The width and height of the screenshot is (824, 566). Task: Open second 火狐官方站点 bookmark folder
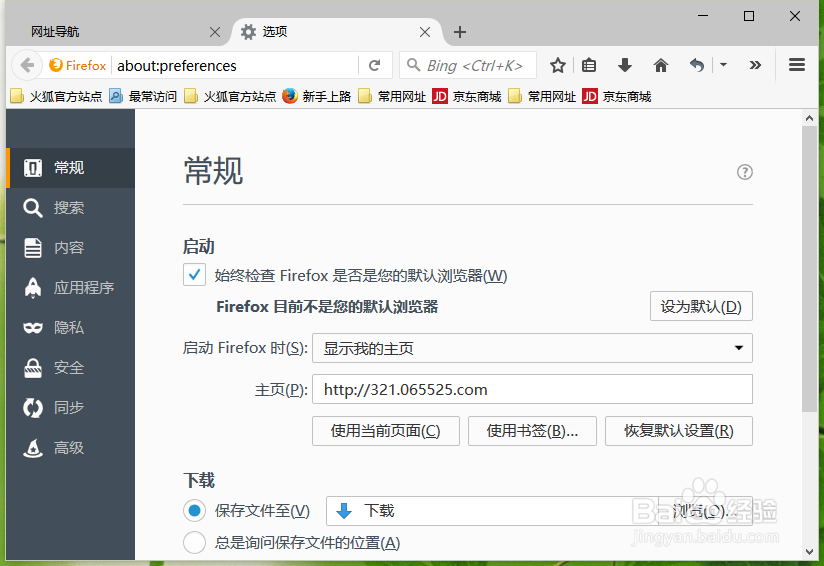point(230,96)
